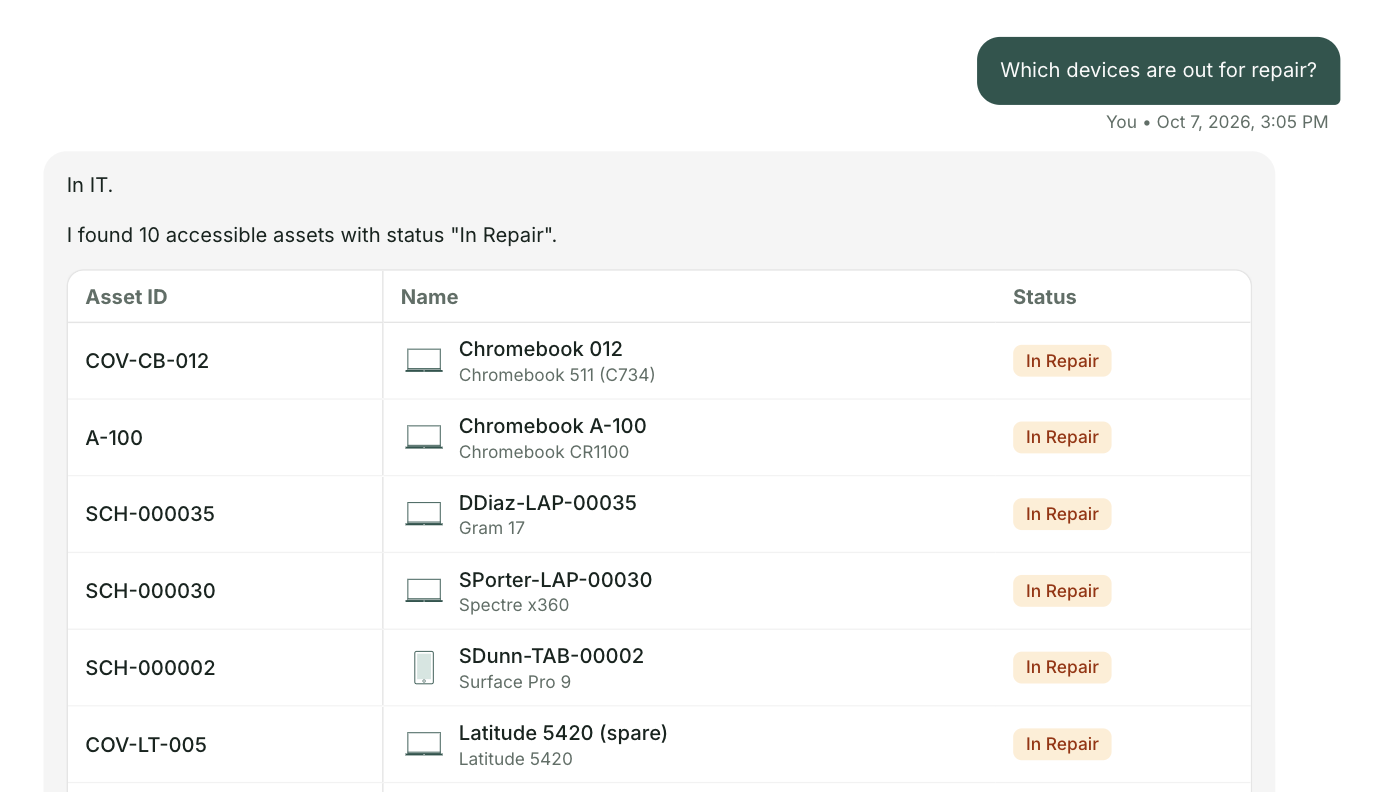Click the In Repair badge for COV-CB-012
Screen dimensions: 1380x792
coord(1062,361)
